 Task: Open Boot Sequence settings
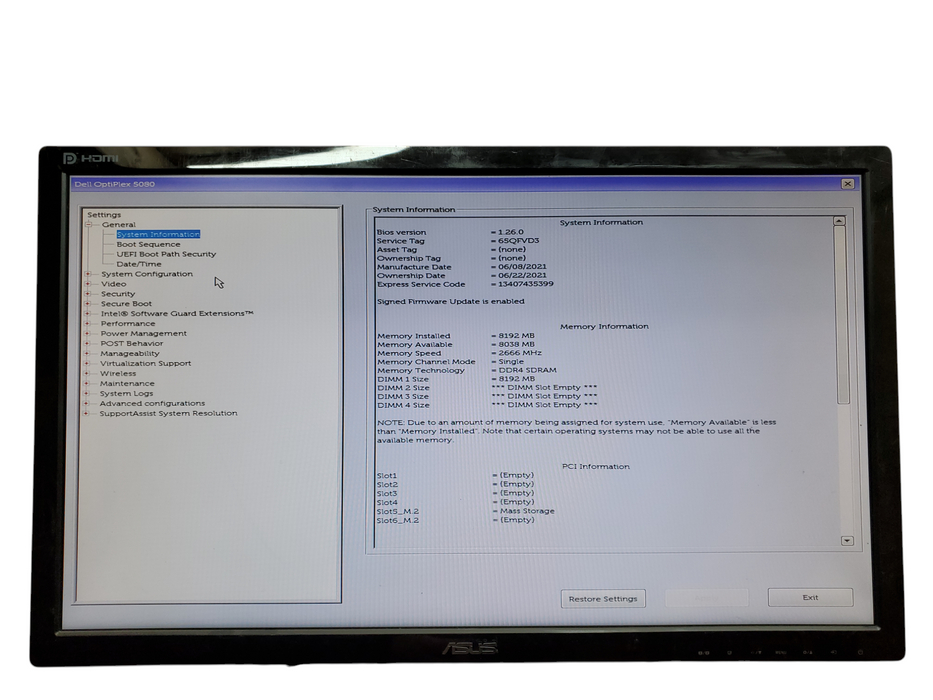[x=148, y=244]
